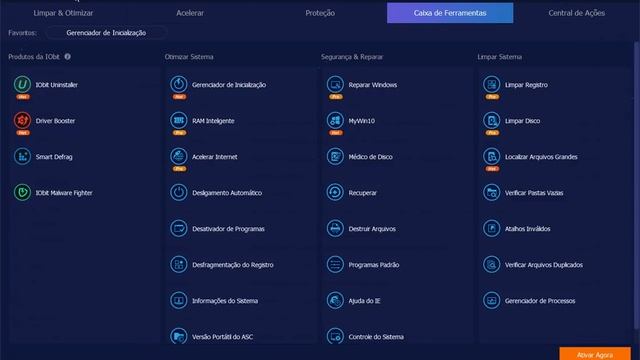Click the Limpar Registro icon
640x360 pixels.
(x=491, y=84)
